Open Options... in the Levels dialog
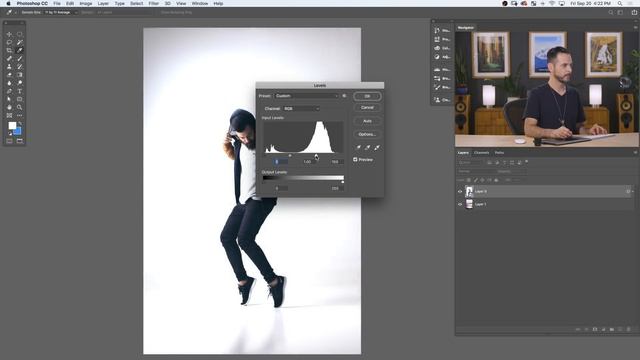Image resolution: width=640 pixels, height=360 pixels. click(x=367, y=134)
